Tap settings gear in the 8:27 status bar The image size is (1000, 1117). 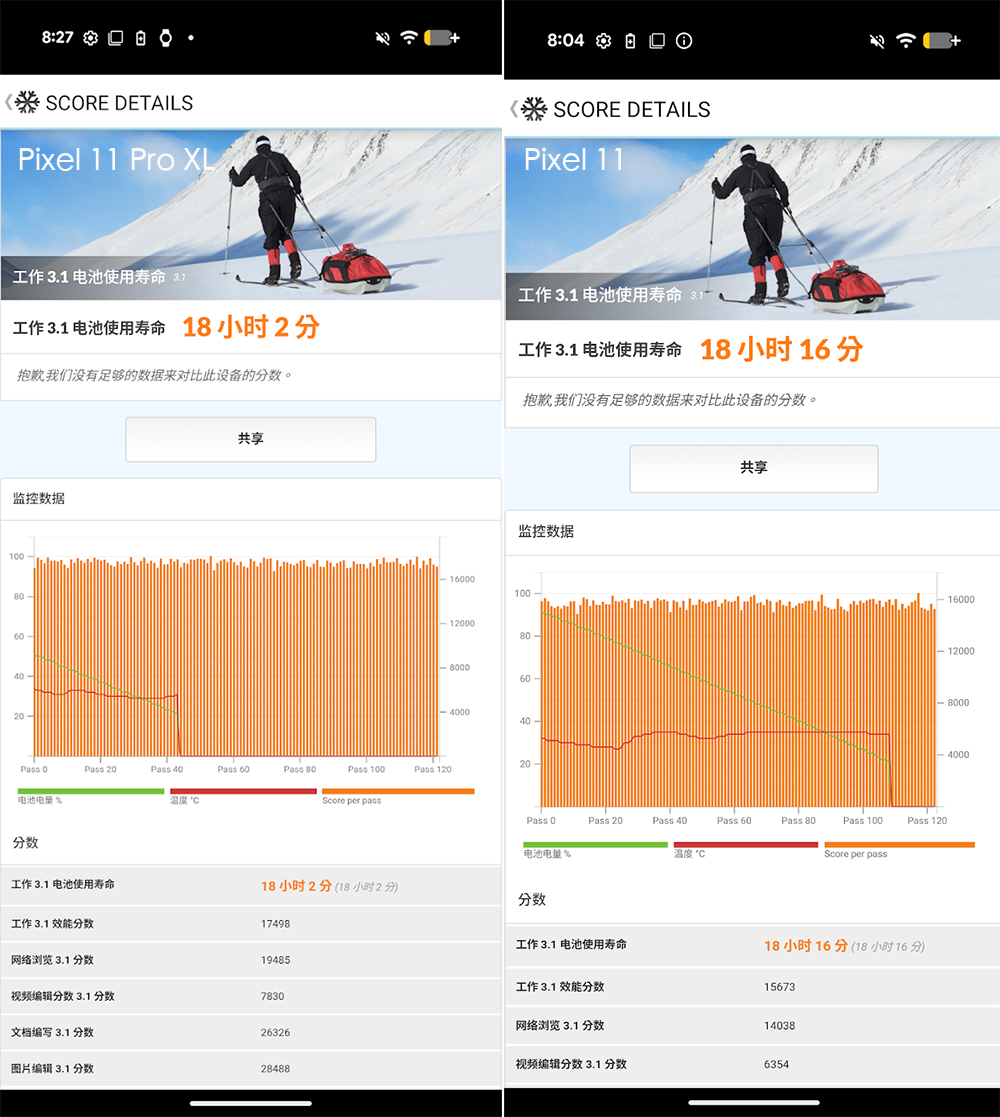(90, 38)
